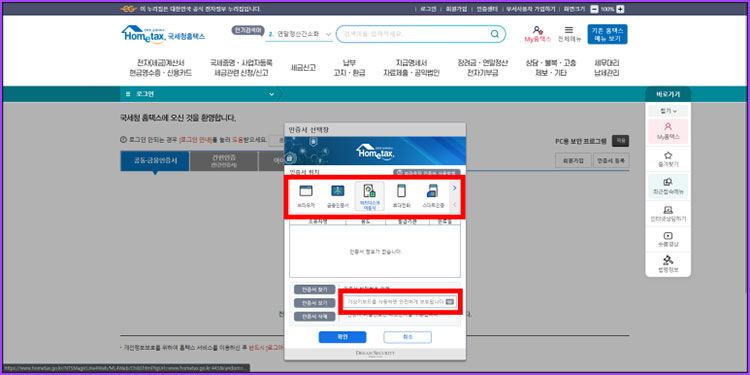750x375 pixels.
Task: Open 장려금·연말정산 전자기부금 menu
Action: point(483,68)
